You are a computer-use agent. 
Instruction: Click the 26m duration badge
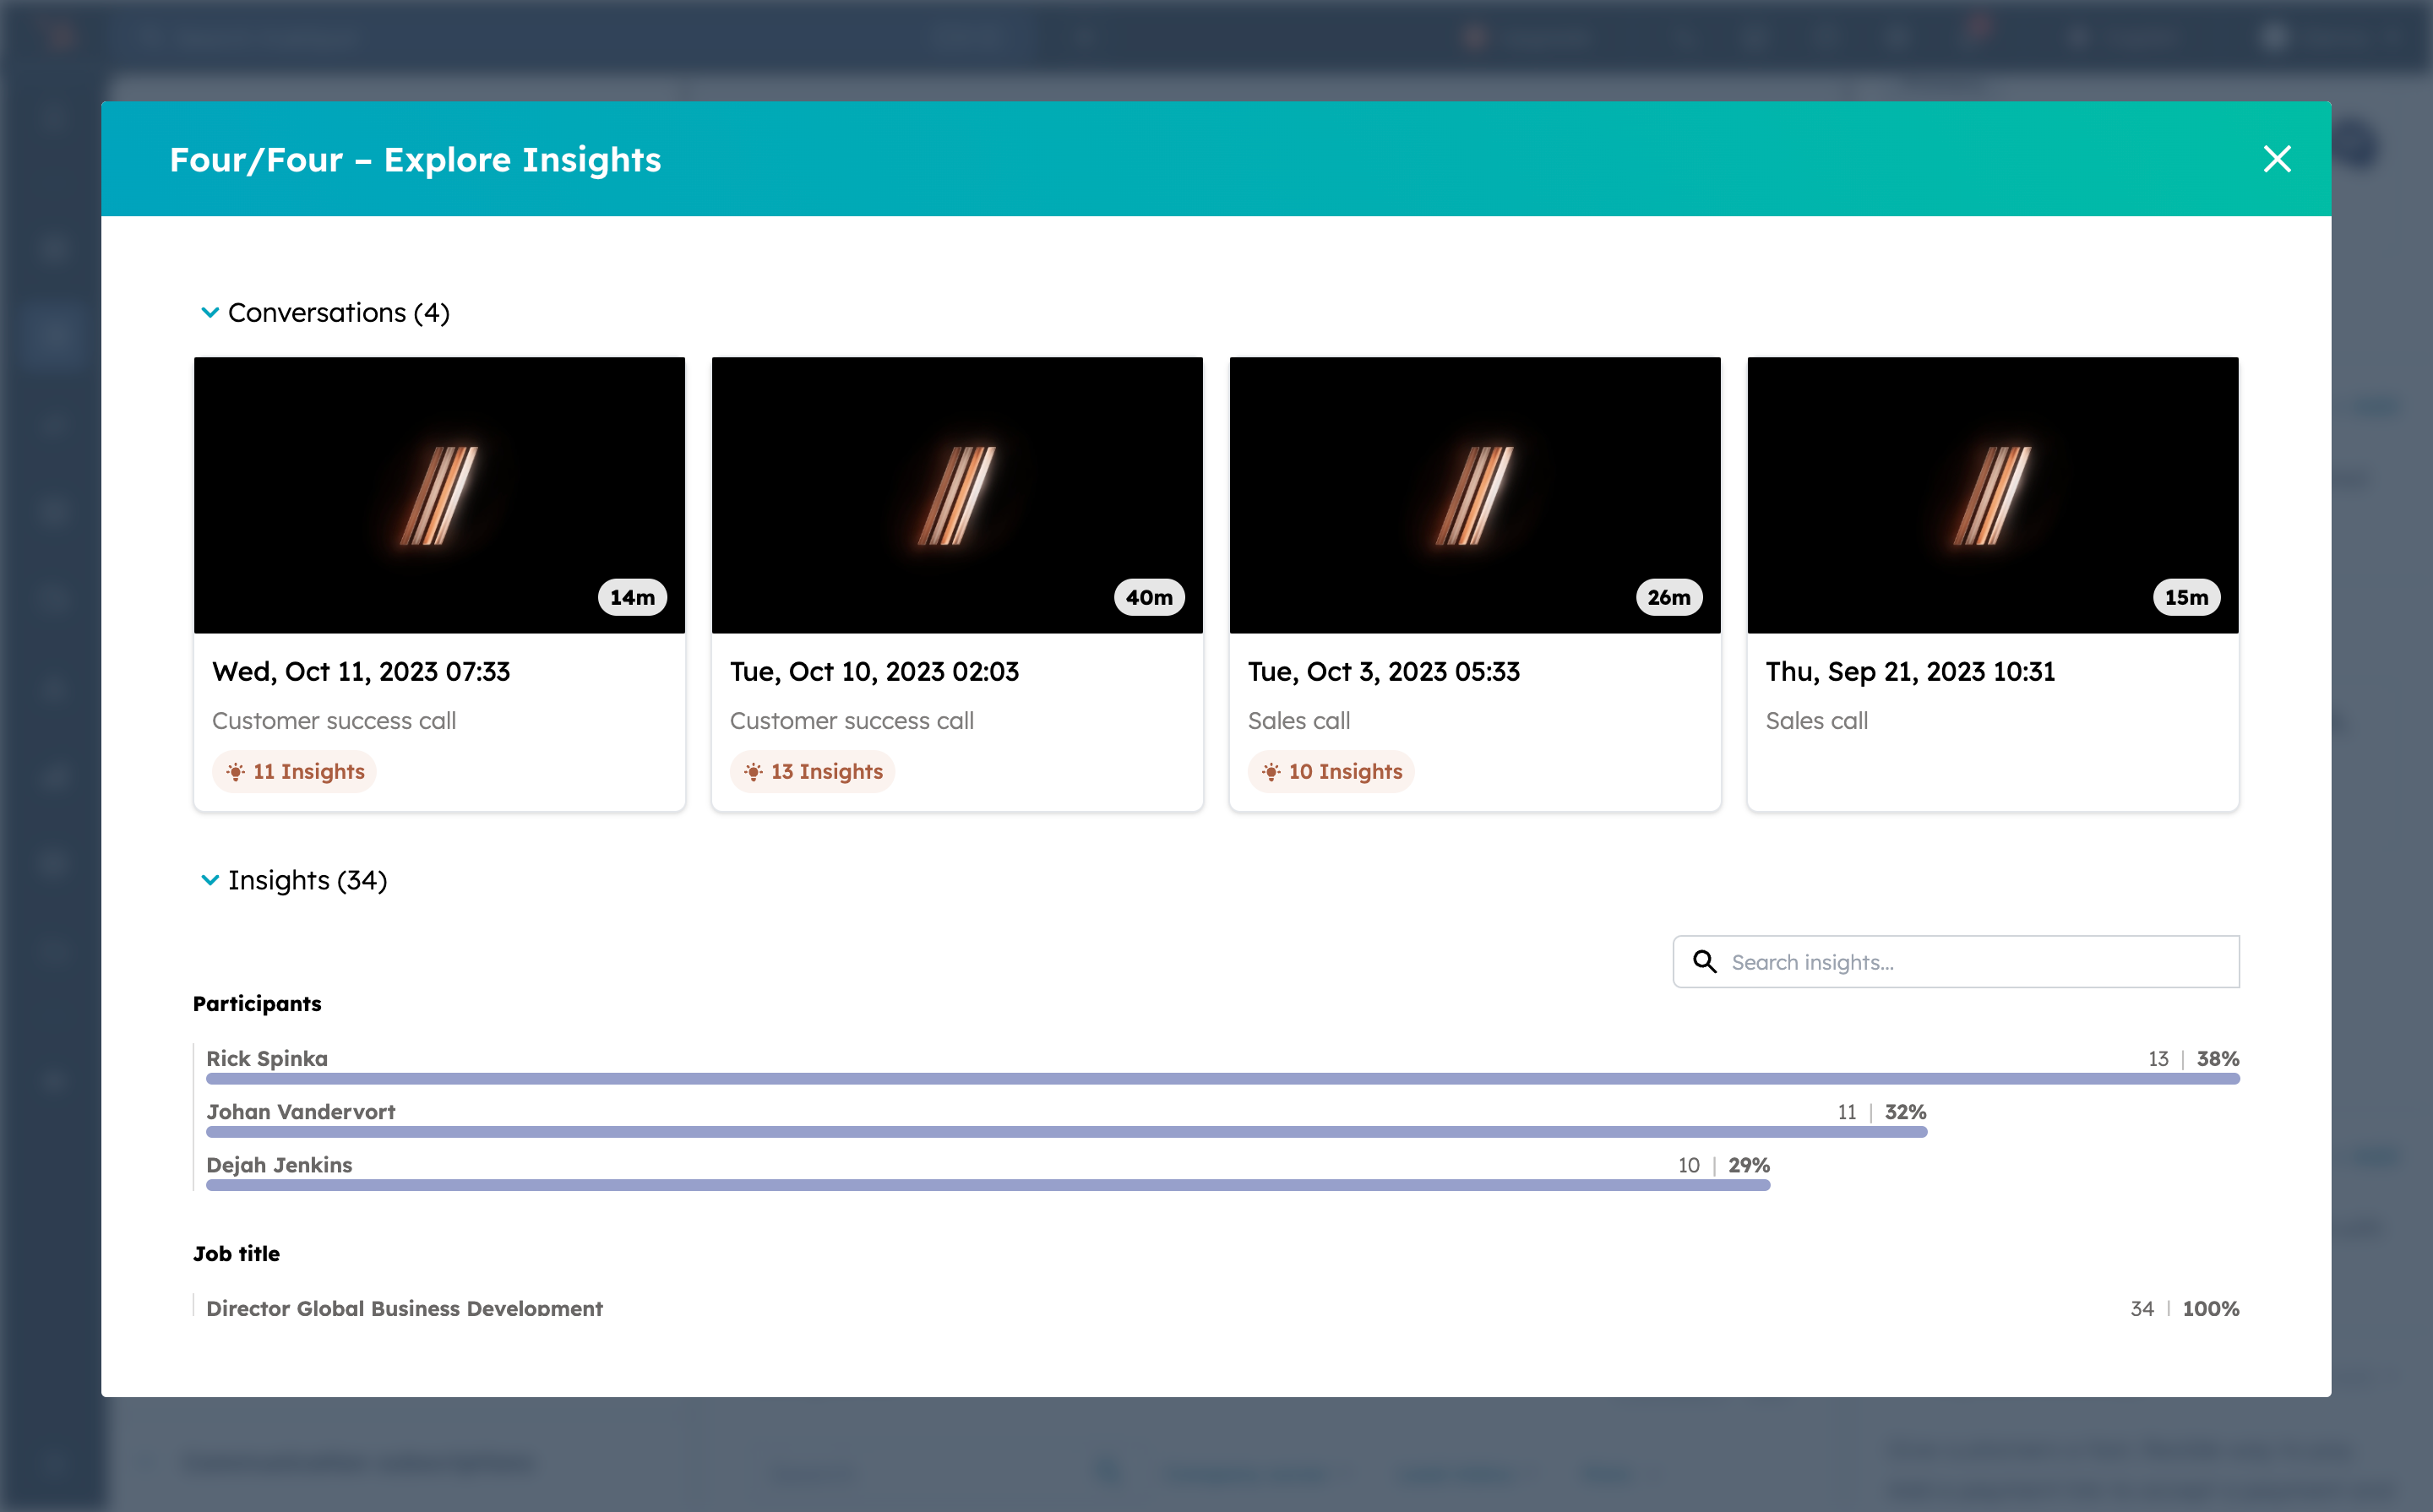(1668, 597)
